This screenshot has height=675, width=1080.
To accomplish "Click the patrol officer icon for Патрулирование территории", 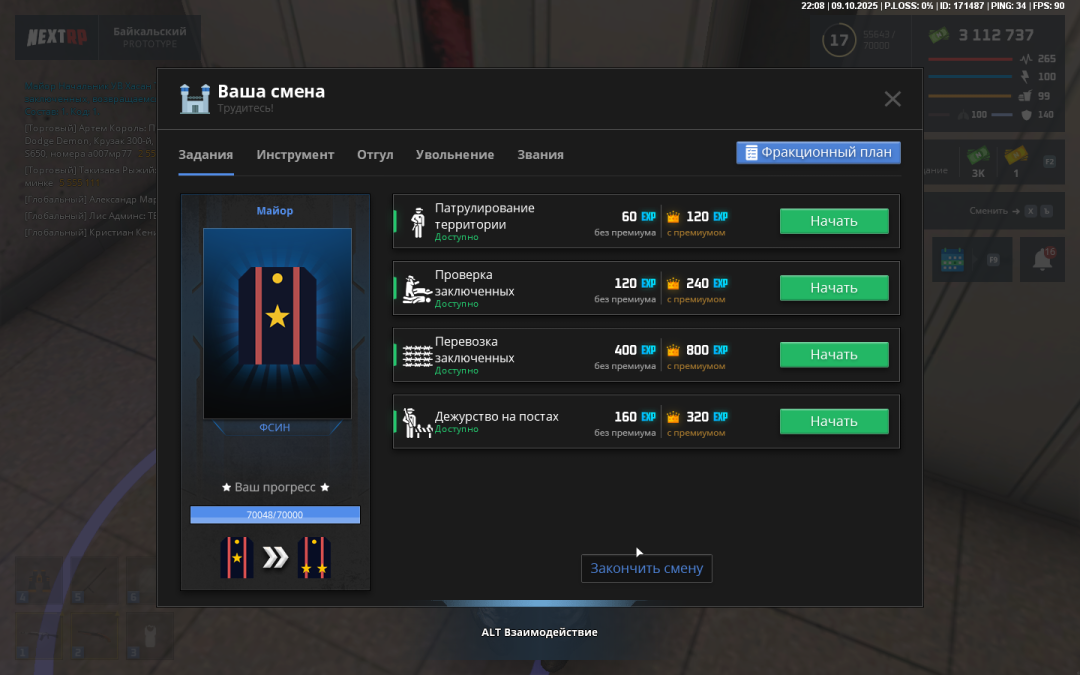I will [417, 221].
